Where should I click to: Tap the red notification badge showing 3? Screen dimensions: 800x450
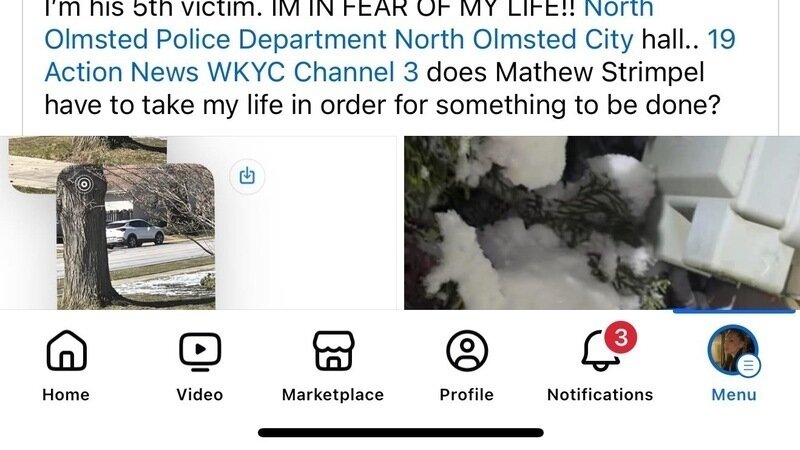click(x=620, y=337)
